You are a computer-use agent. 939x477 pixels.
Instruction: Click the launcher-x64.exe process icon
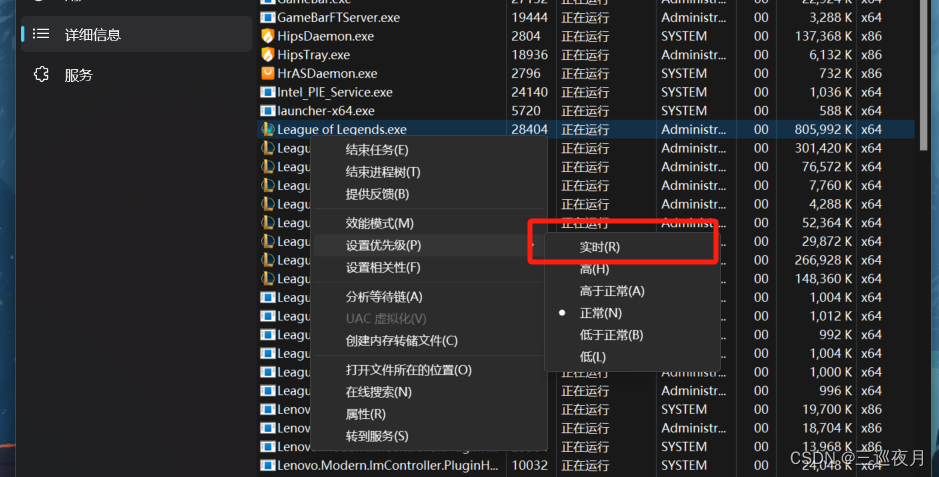(x=268, y=111)
